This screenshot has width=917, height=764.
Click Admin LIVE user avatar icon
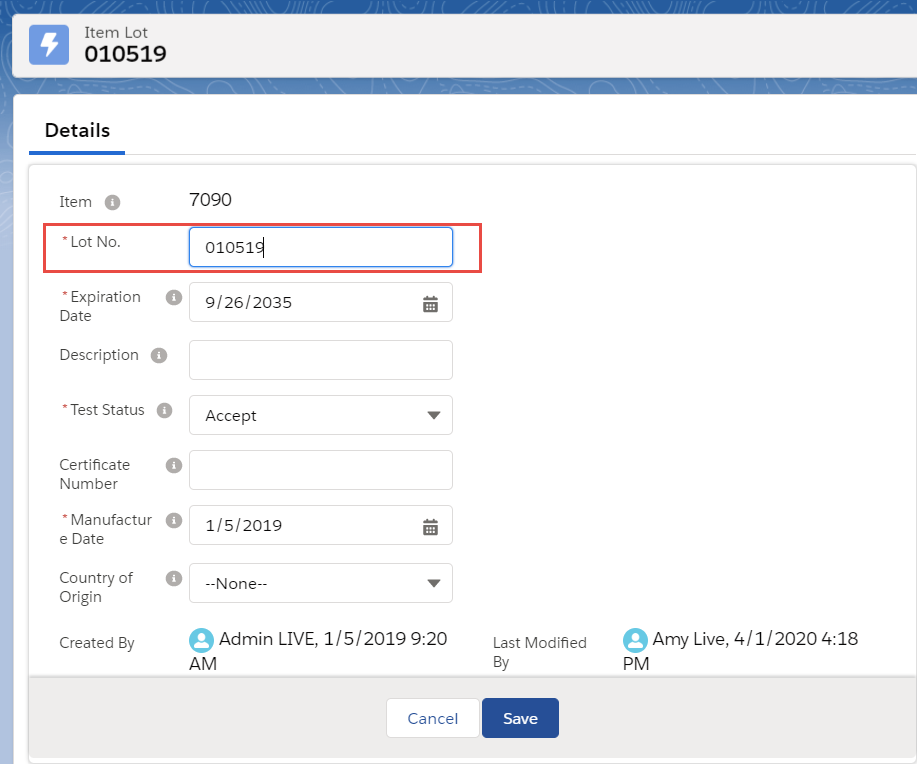pos(201,640)
